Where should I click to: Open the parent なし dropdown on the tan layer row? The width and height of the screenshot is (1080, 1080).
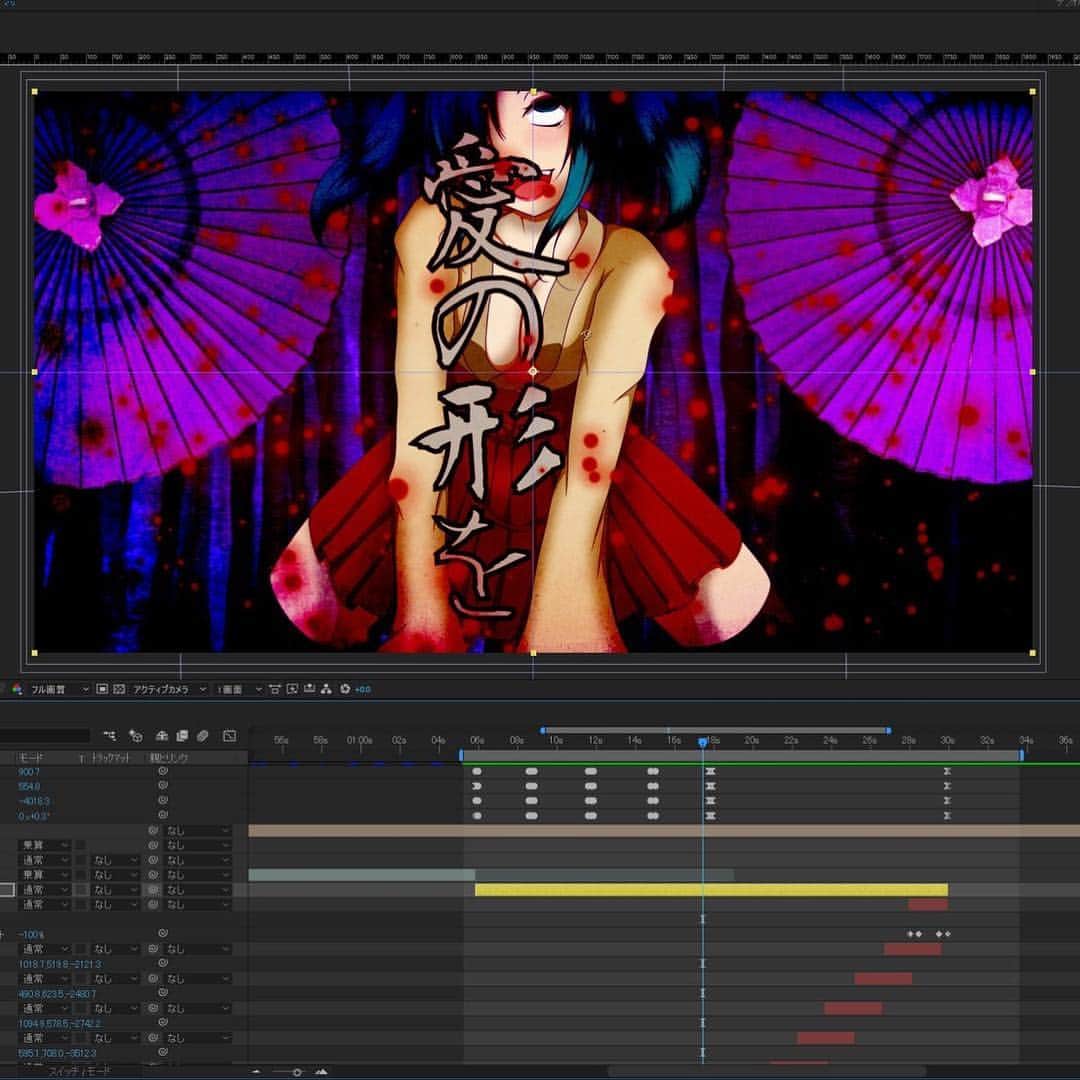click(x=197, y=831)
